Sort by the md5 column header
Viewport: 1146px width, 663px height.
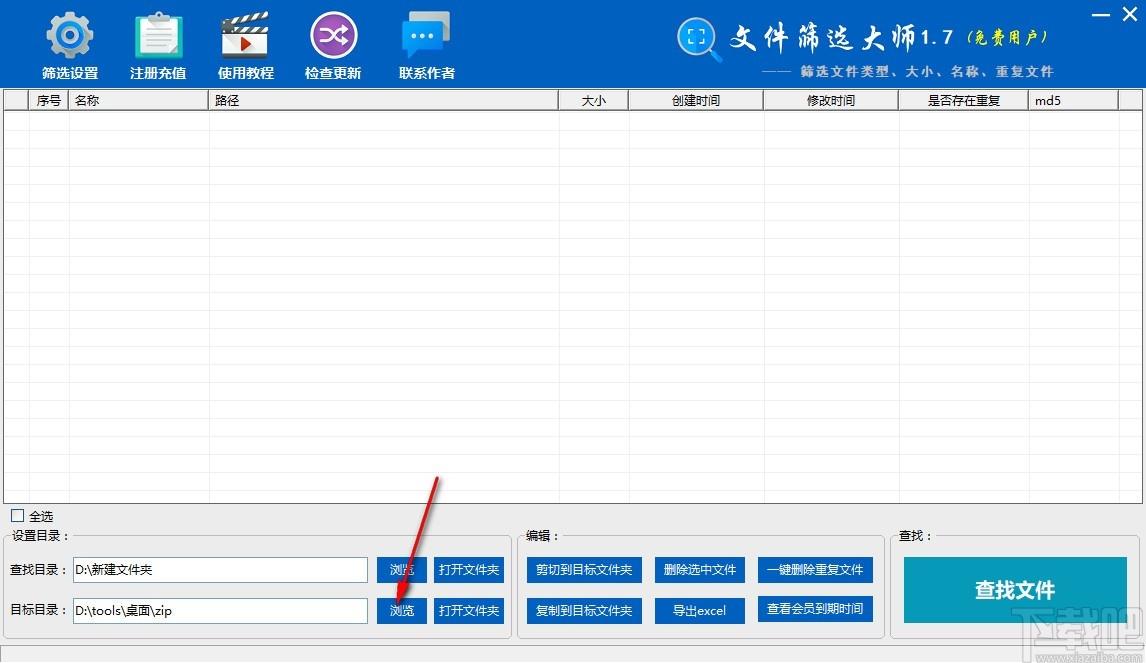point(1074,100)
